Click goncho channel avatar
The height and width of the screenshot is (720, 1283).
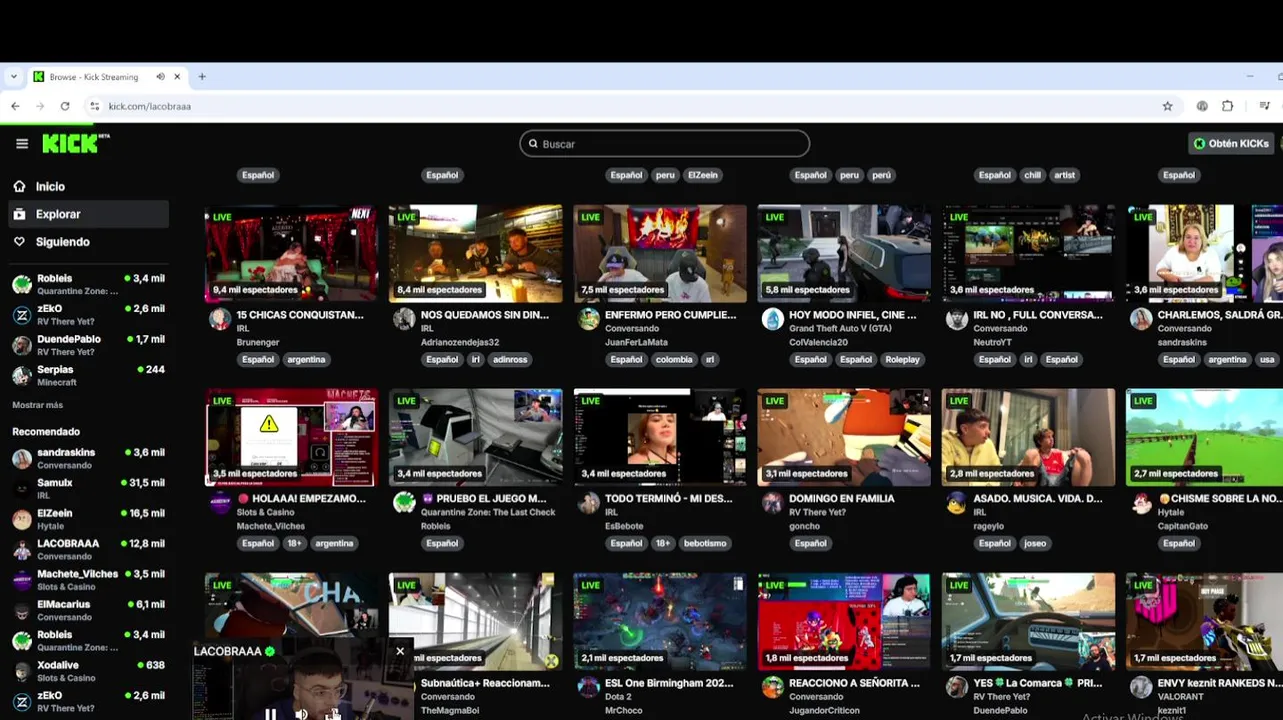coord(772,503)
